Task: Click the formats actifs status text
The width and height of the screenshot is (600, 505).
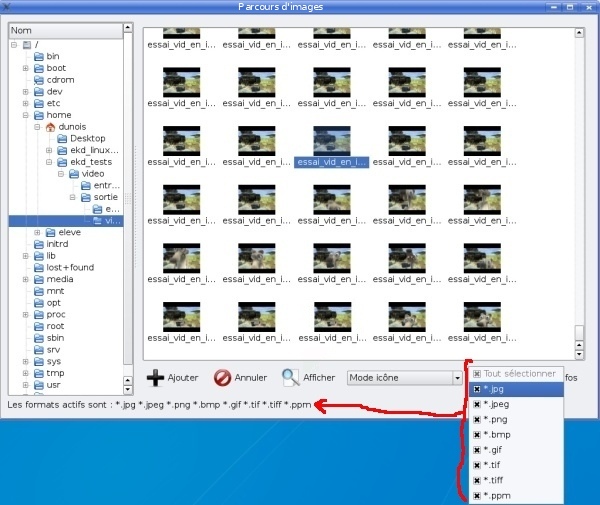Action: pyautogui.click(x=159, y=405)
